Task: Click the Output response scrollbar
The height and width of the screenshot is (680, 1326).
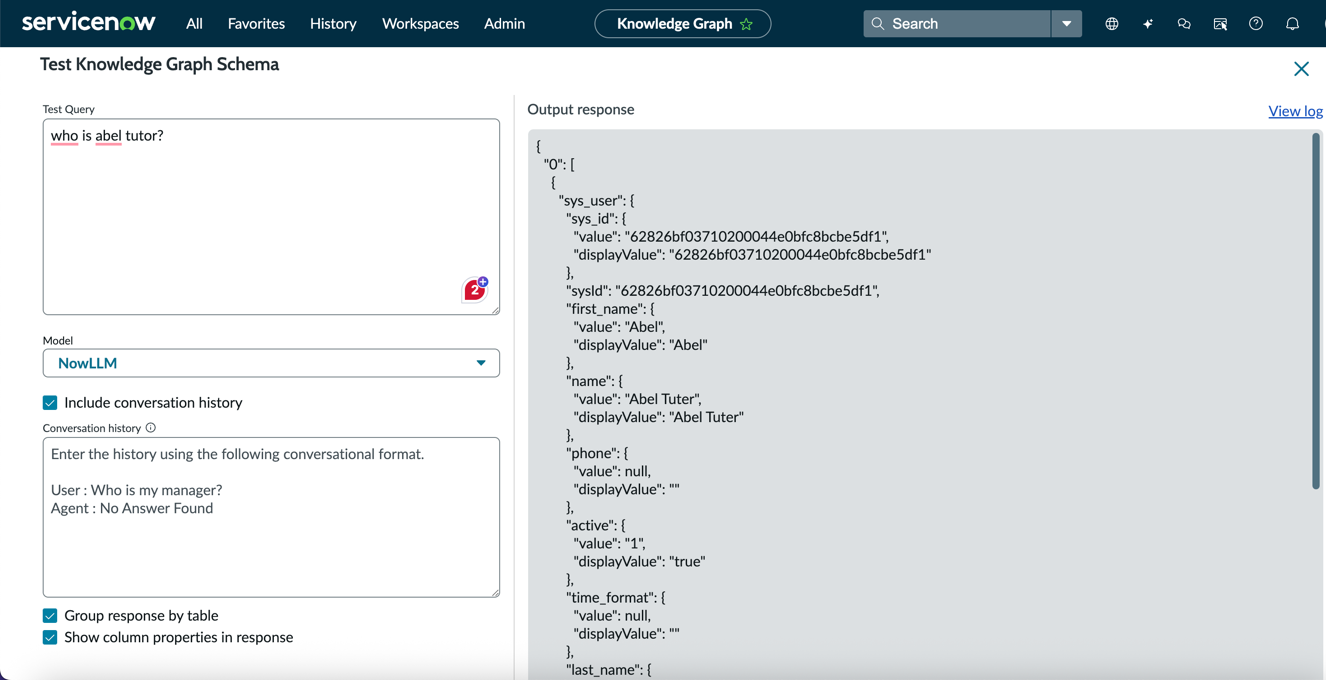Action: pyautogui.click(x=1316, y=312)
